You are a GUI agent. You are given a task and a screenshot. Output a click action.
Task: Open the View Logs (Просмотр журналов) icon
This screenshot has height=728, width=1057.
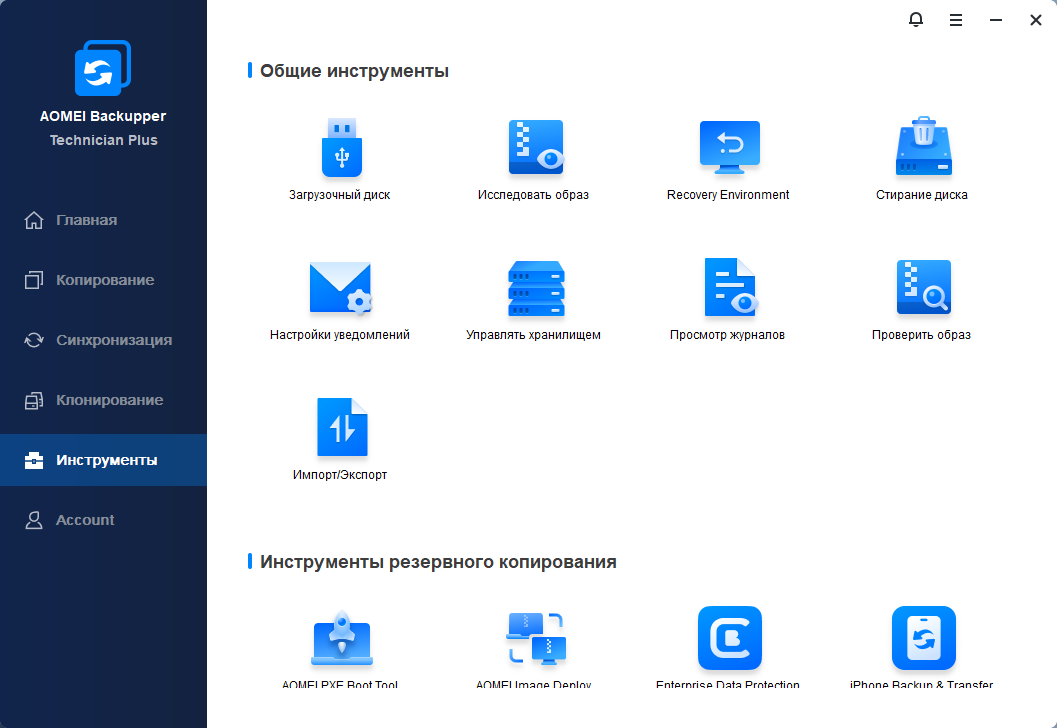pos(731,287)
